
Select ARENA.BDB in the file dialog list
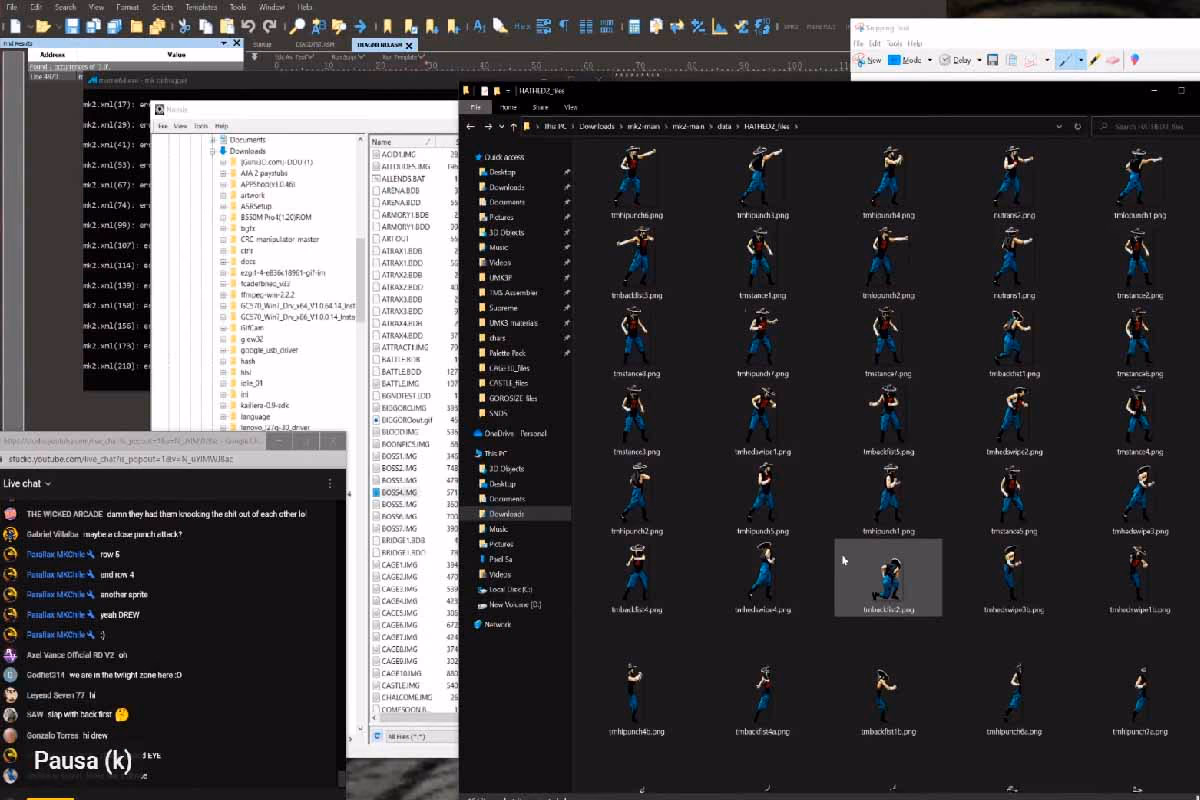pyautogui.click(x=400, y=190)
